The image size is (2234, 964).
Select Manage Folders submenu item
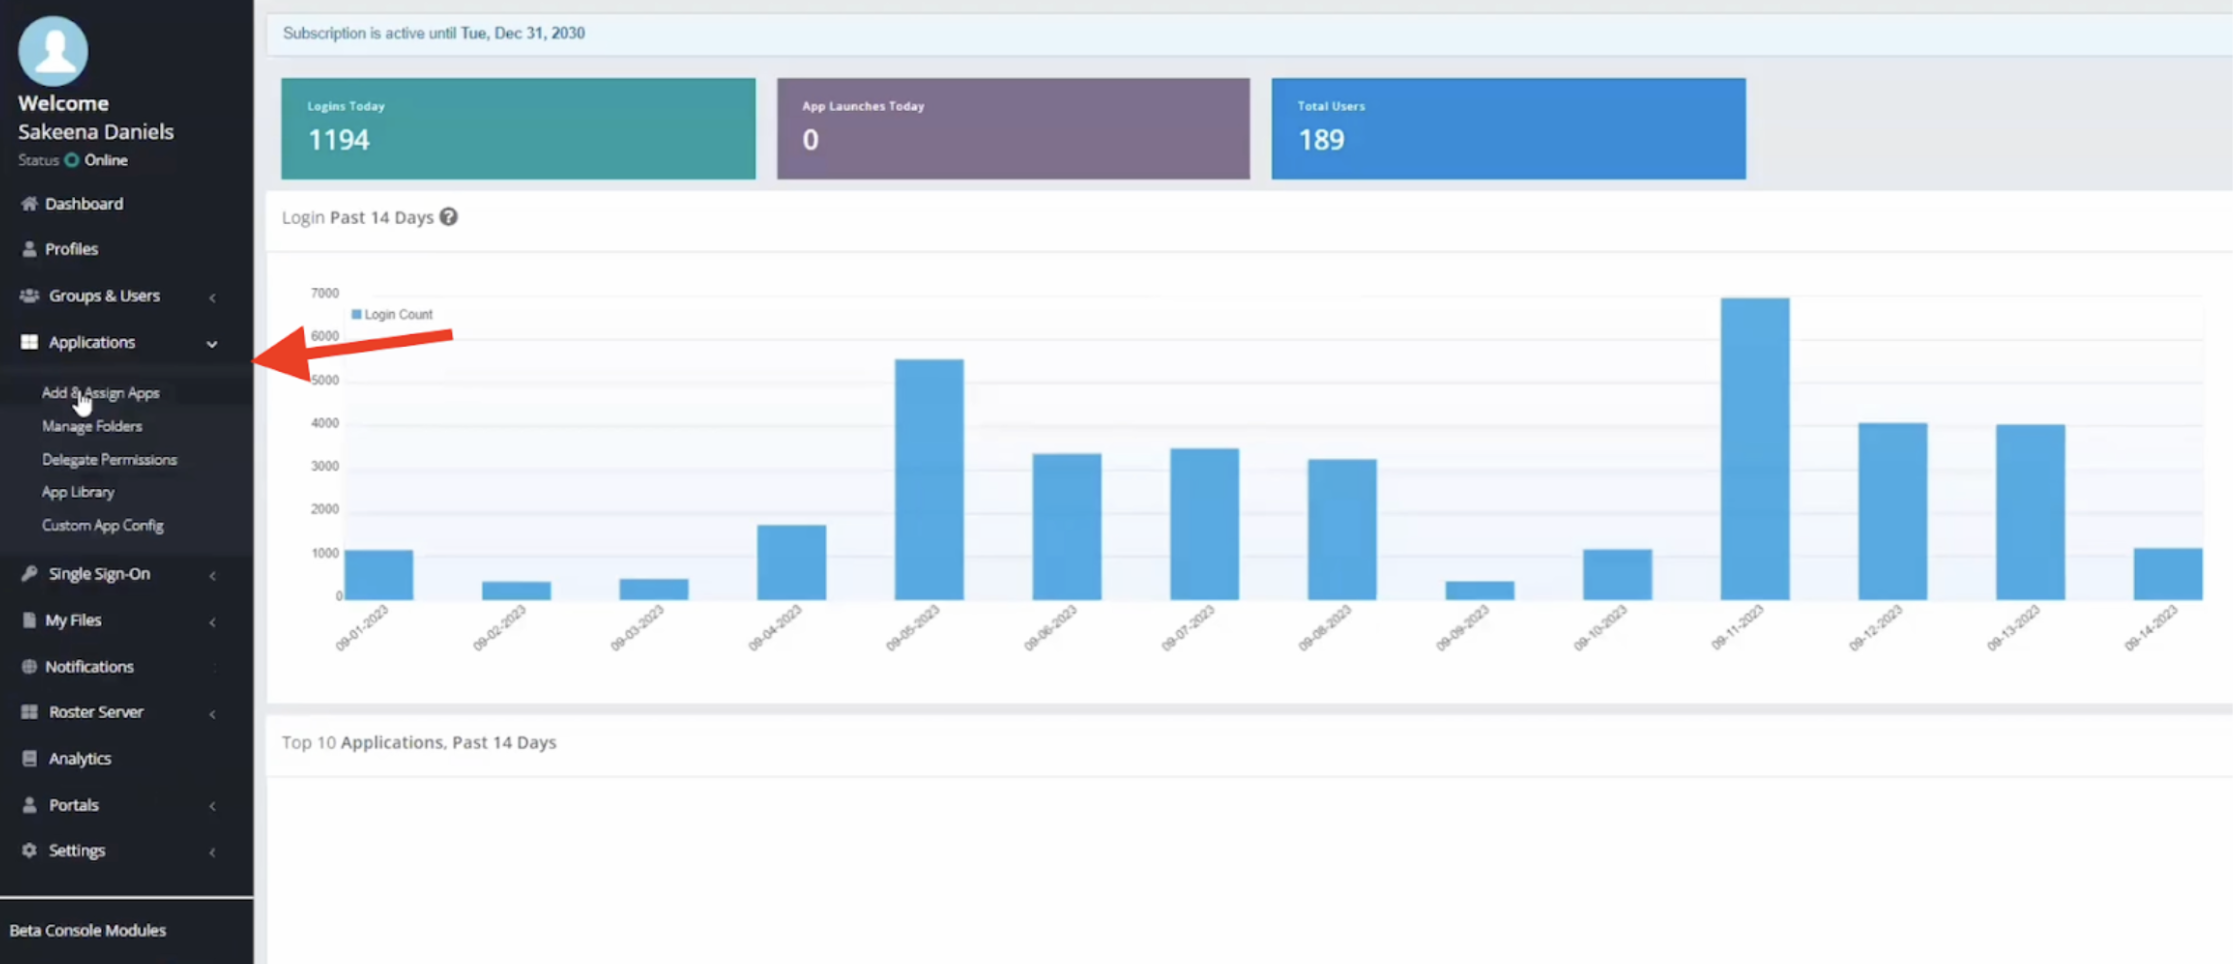tap(92, 426)
